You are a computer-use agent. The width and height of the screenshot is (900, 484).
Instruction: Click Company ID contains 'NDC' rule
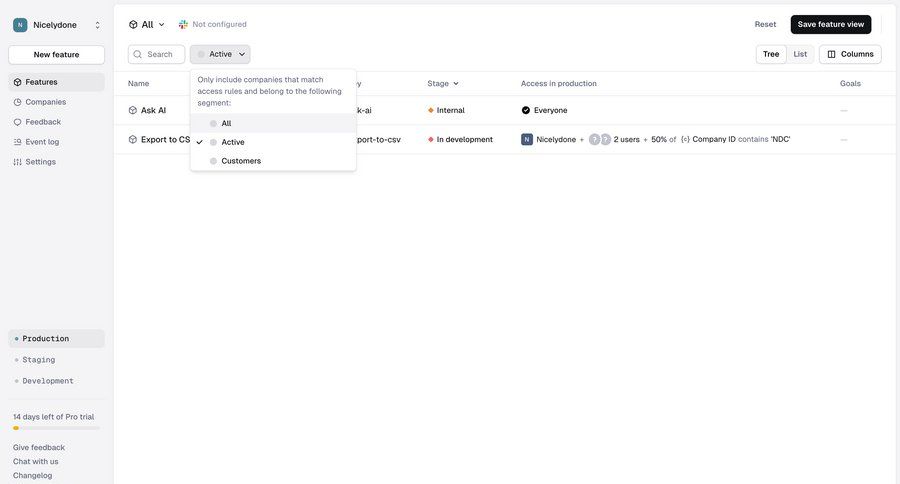[735, 140]
